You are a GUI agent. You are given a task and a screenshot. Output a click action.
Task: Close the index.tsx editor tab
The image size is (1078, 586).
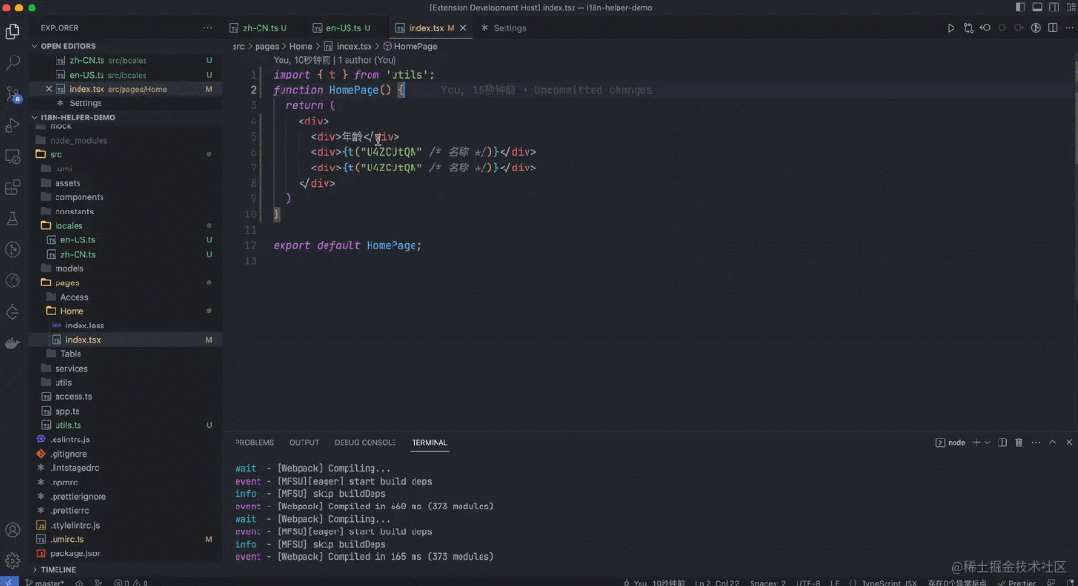click(x=463, y=28)
